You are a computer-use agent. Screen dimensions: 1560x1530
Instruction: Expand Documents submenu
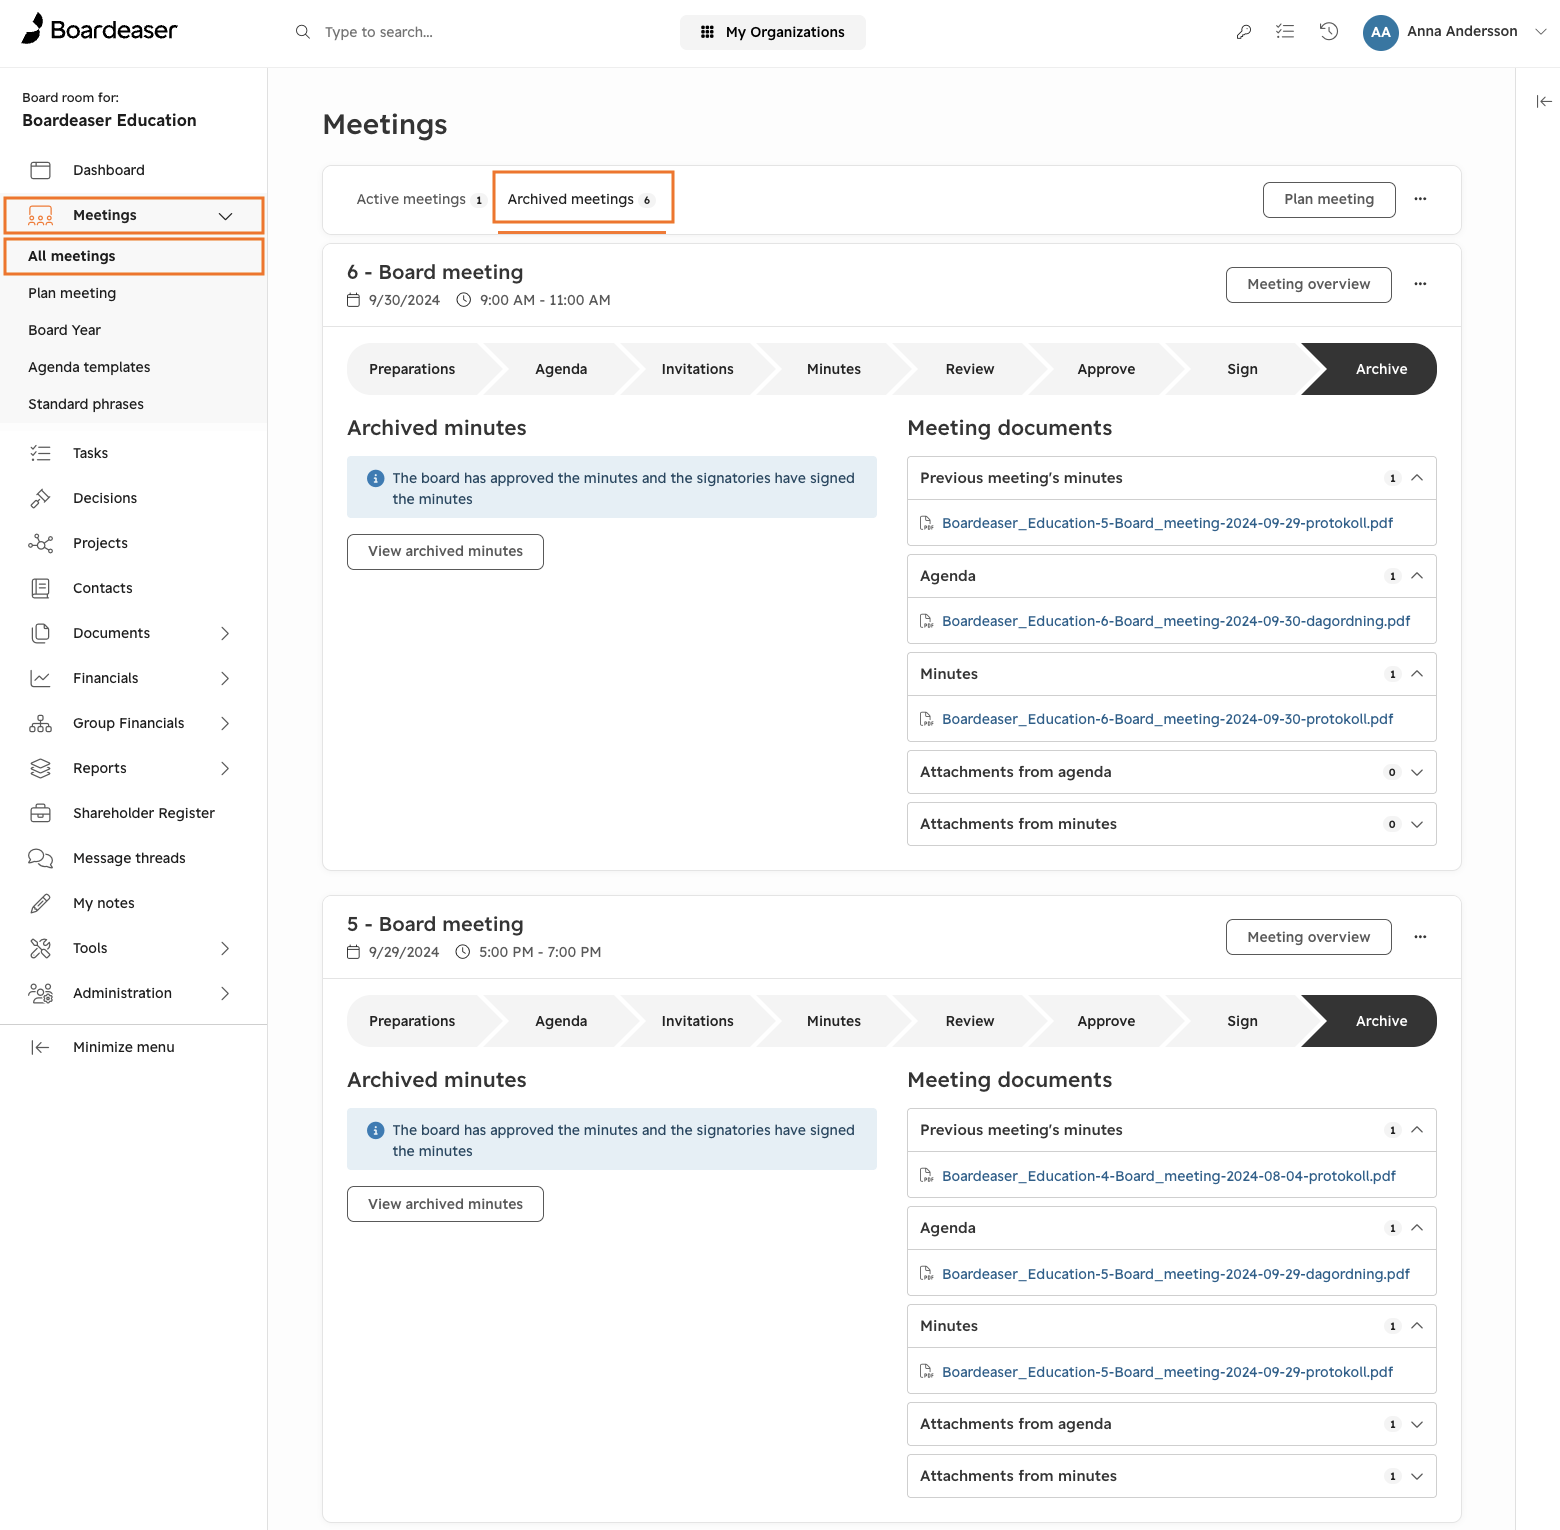(225, 633)
